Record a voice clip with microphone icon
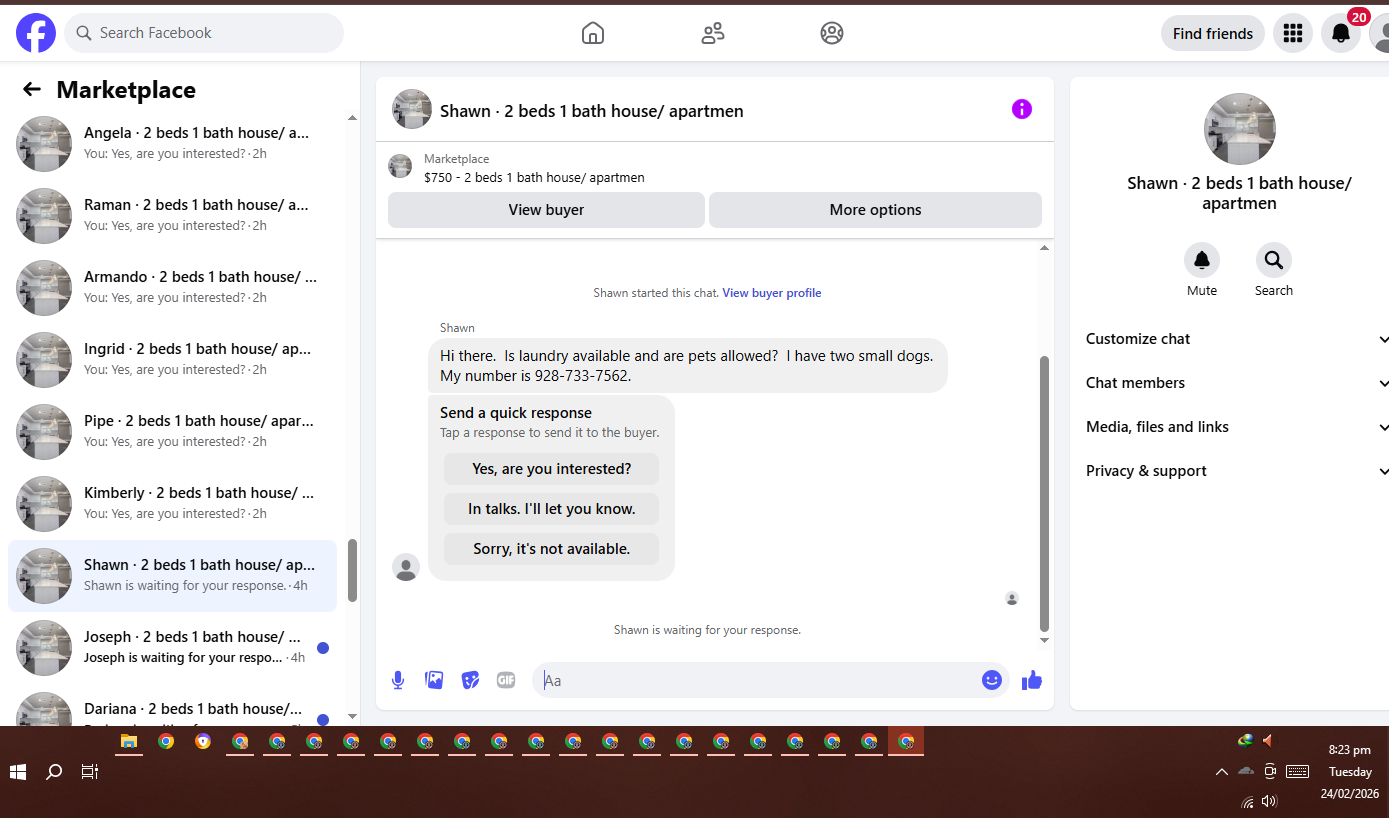This screenshot has height=818, width=1389. (398, 680)
